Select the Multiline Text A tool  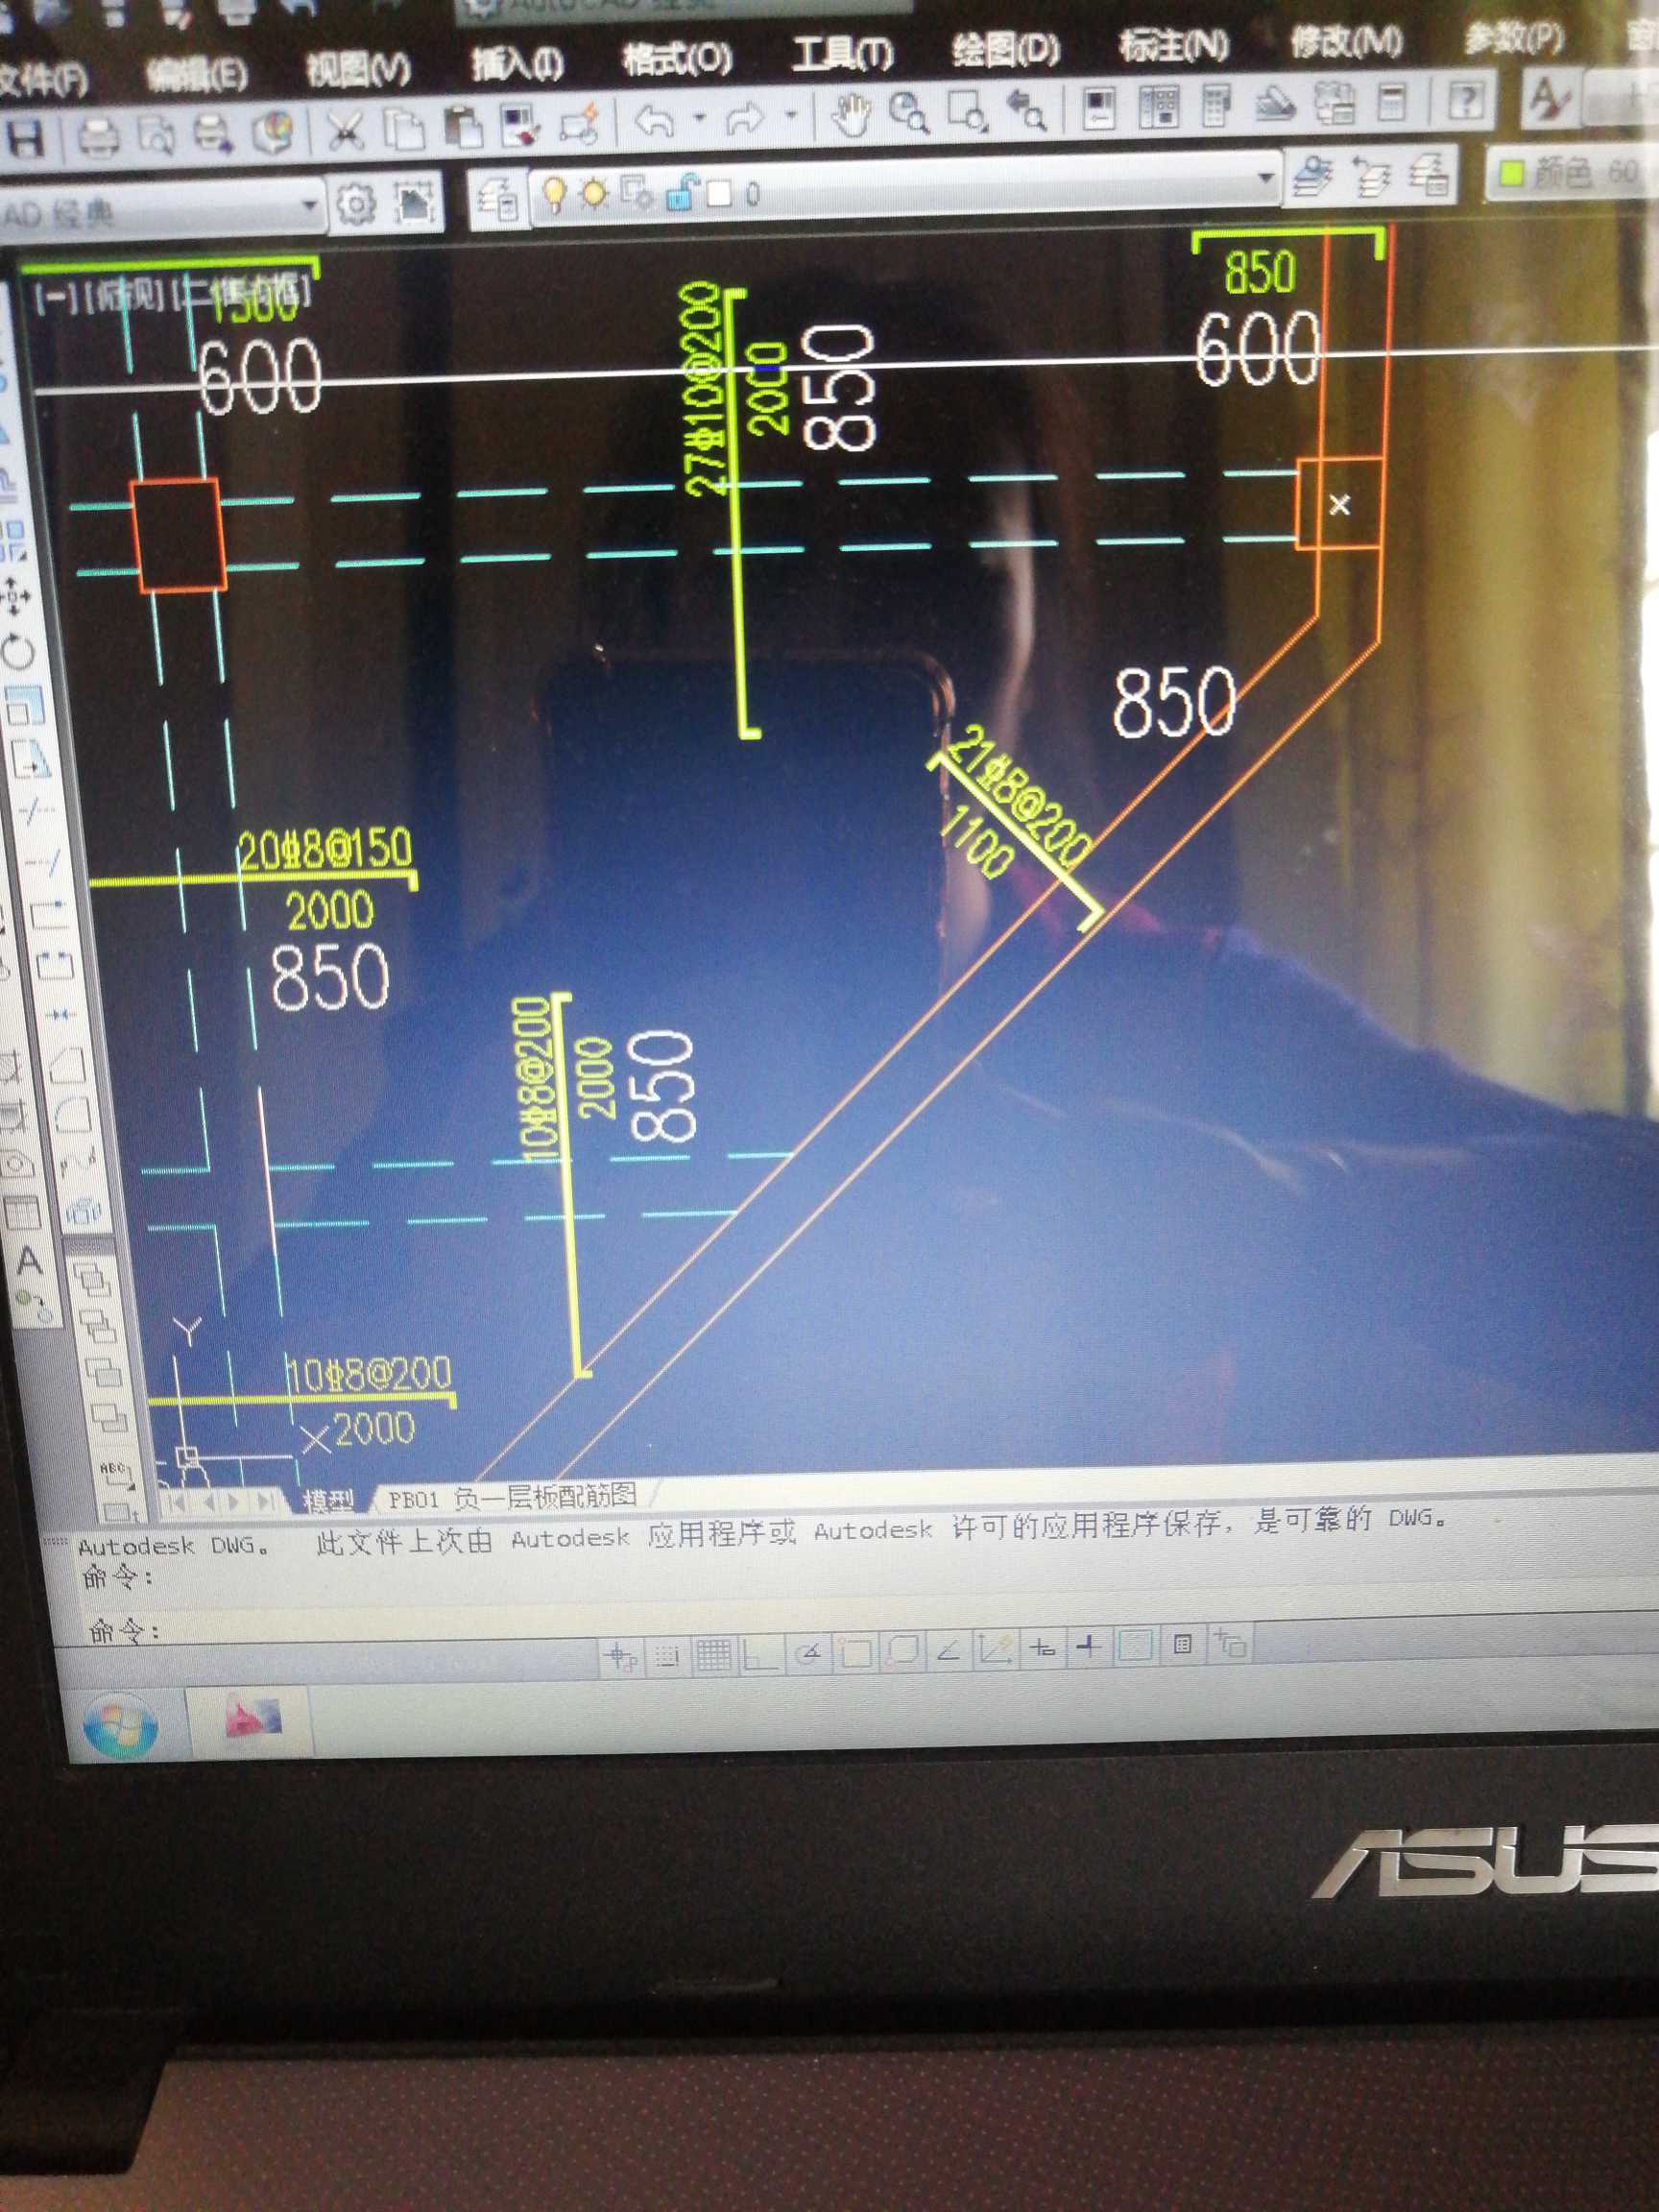pyautogui.click(x=29, y=1262)
